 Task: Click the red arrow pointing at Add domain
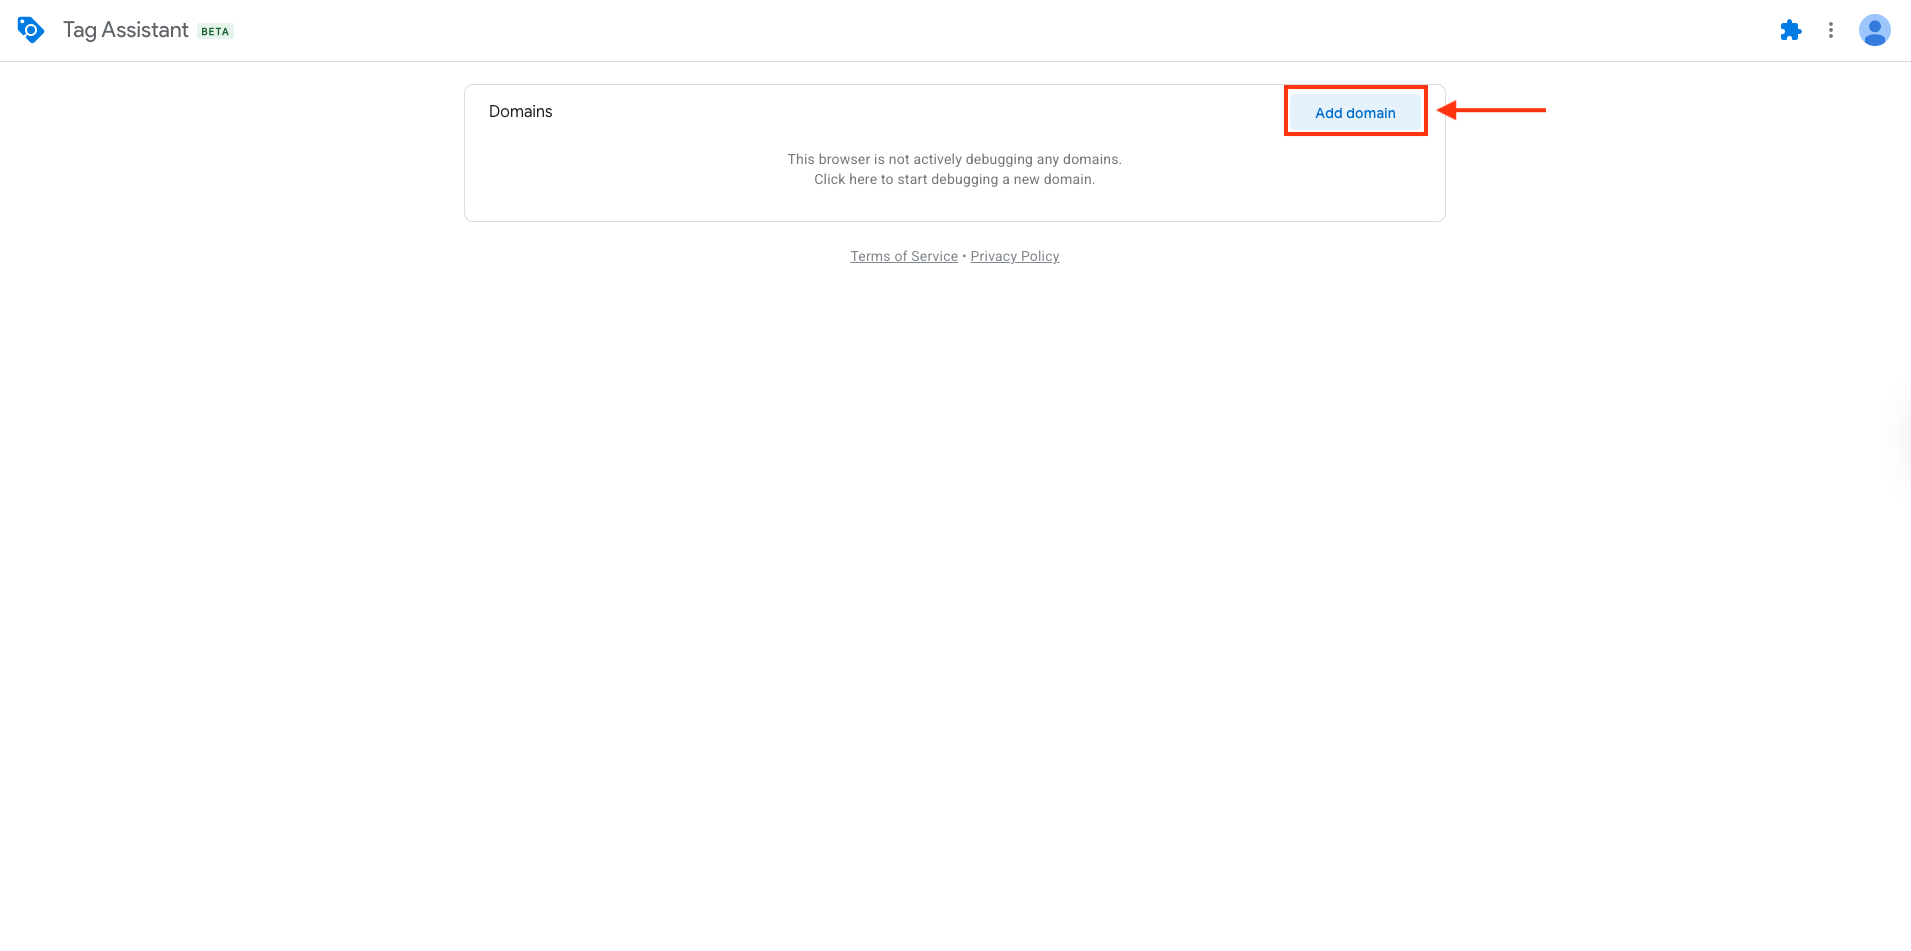pyautogui.click(x=1490, y=110)
